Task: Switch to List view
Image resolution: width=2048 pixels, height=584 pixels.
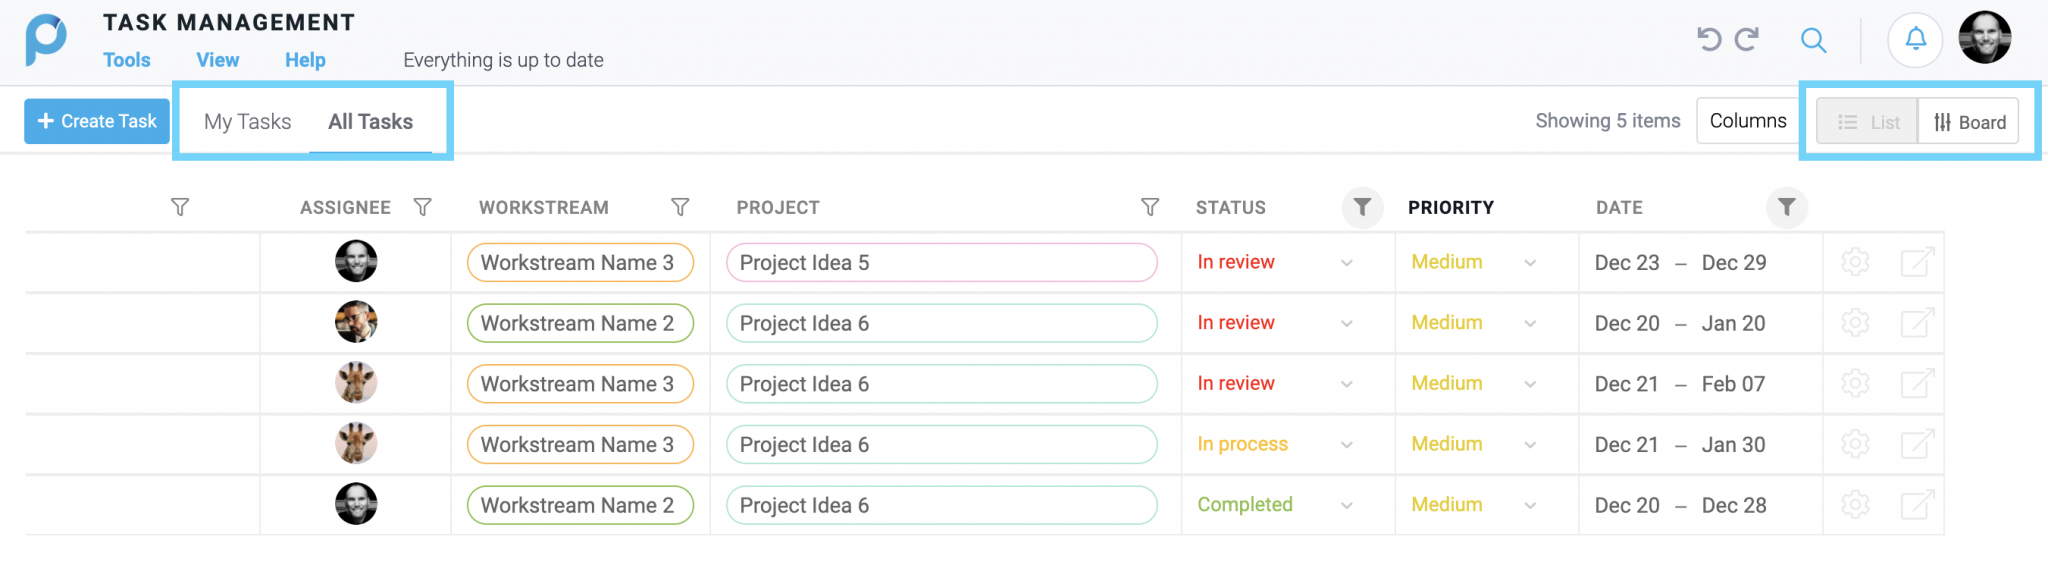Action: 1868,122
